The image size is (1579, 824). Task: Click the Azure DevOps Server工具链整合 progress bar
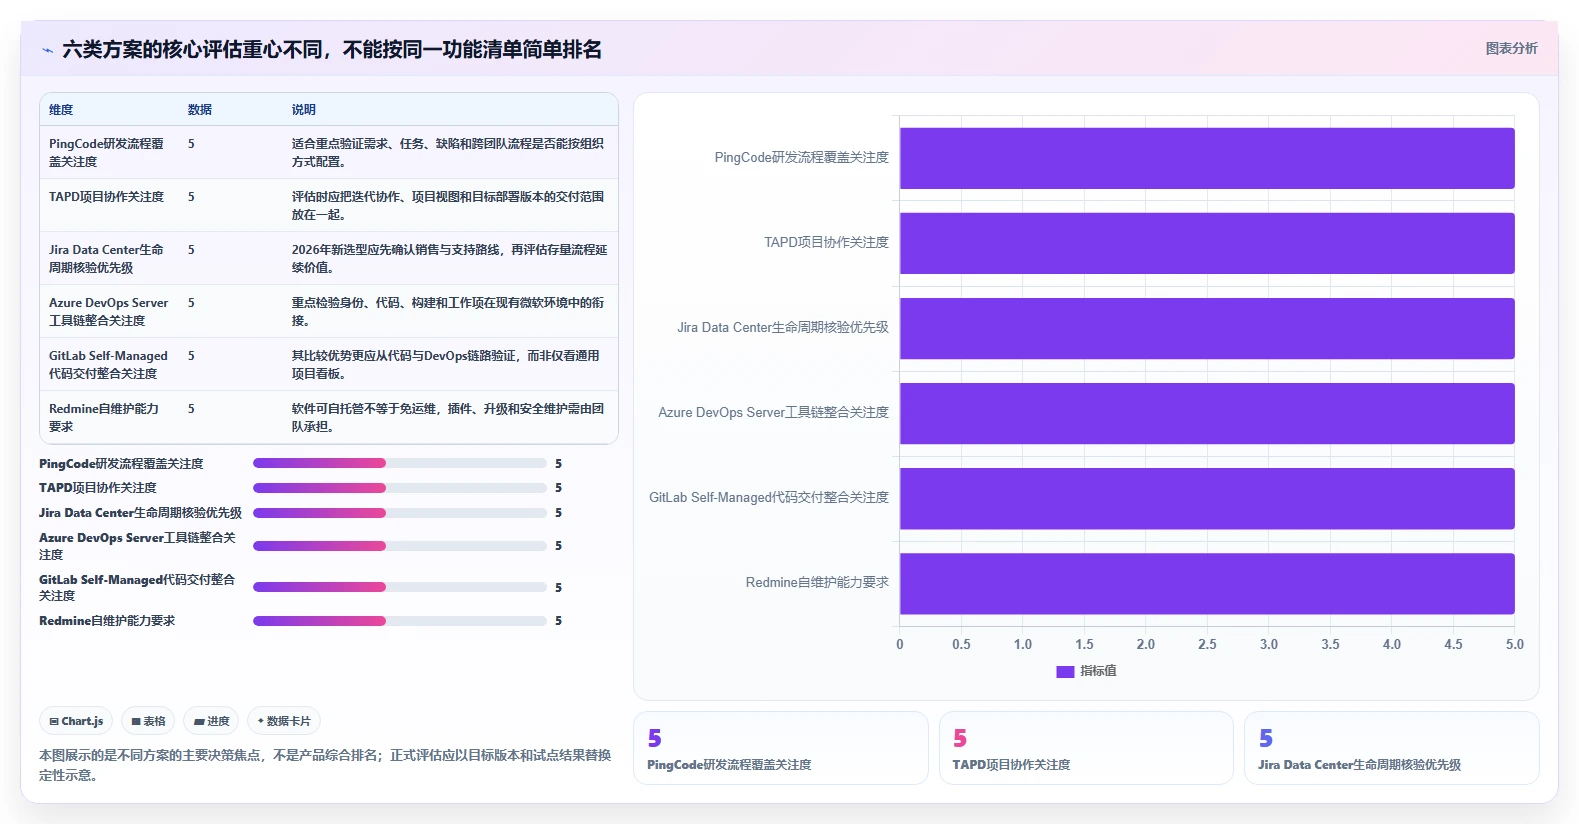[400, 546]
